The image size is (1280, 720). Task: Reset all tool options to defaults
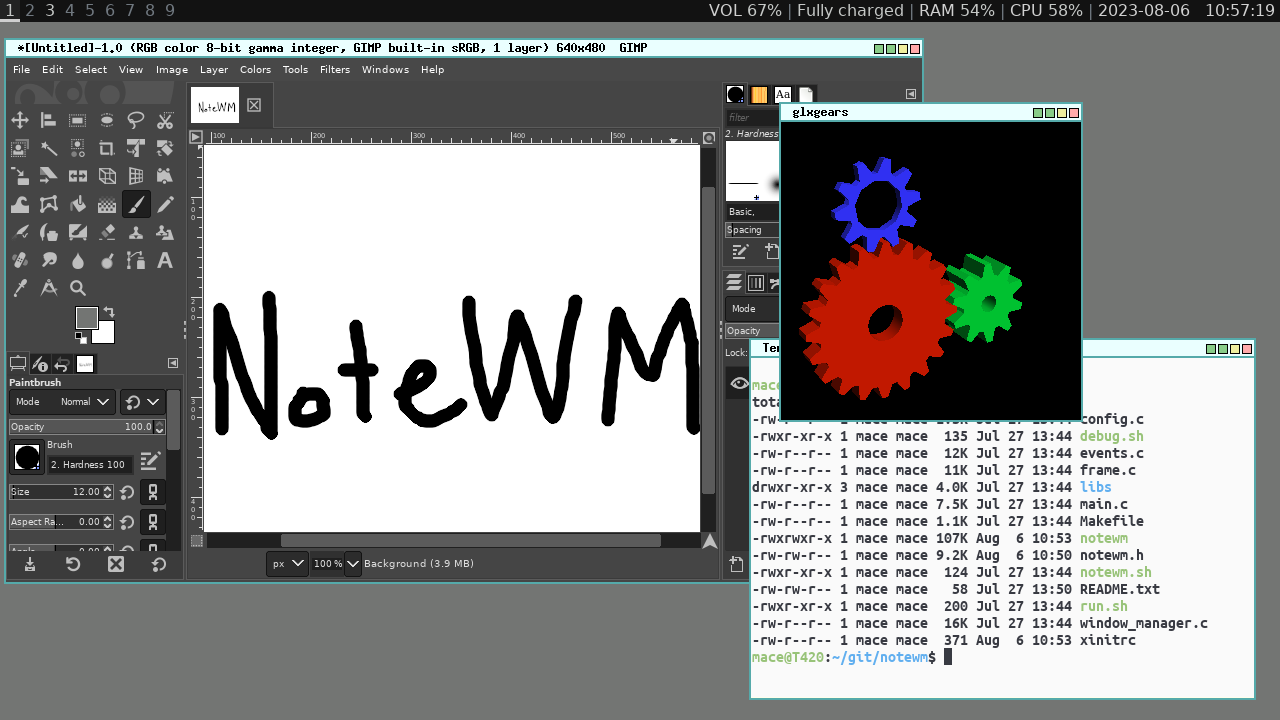tap(159, 564)
